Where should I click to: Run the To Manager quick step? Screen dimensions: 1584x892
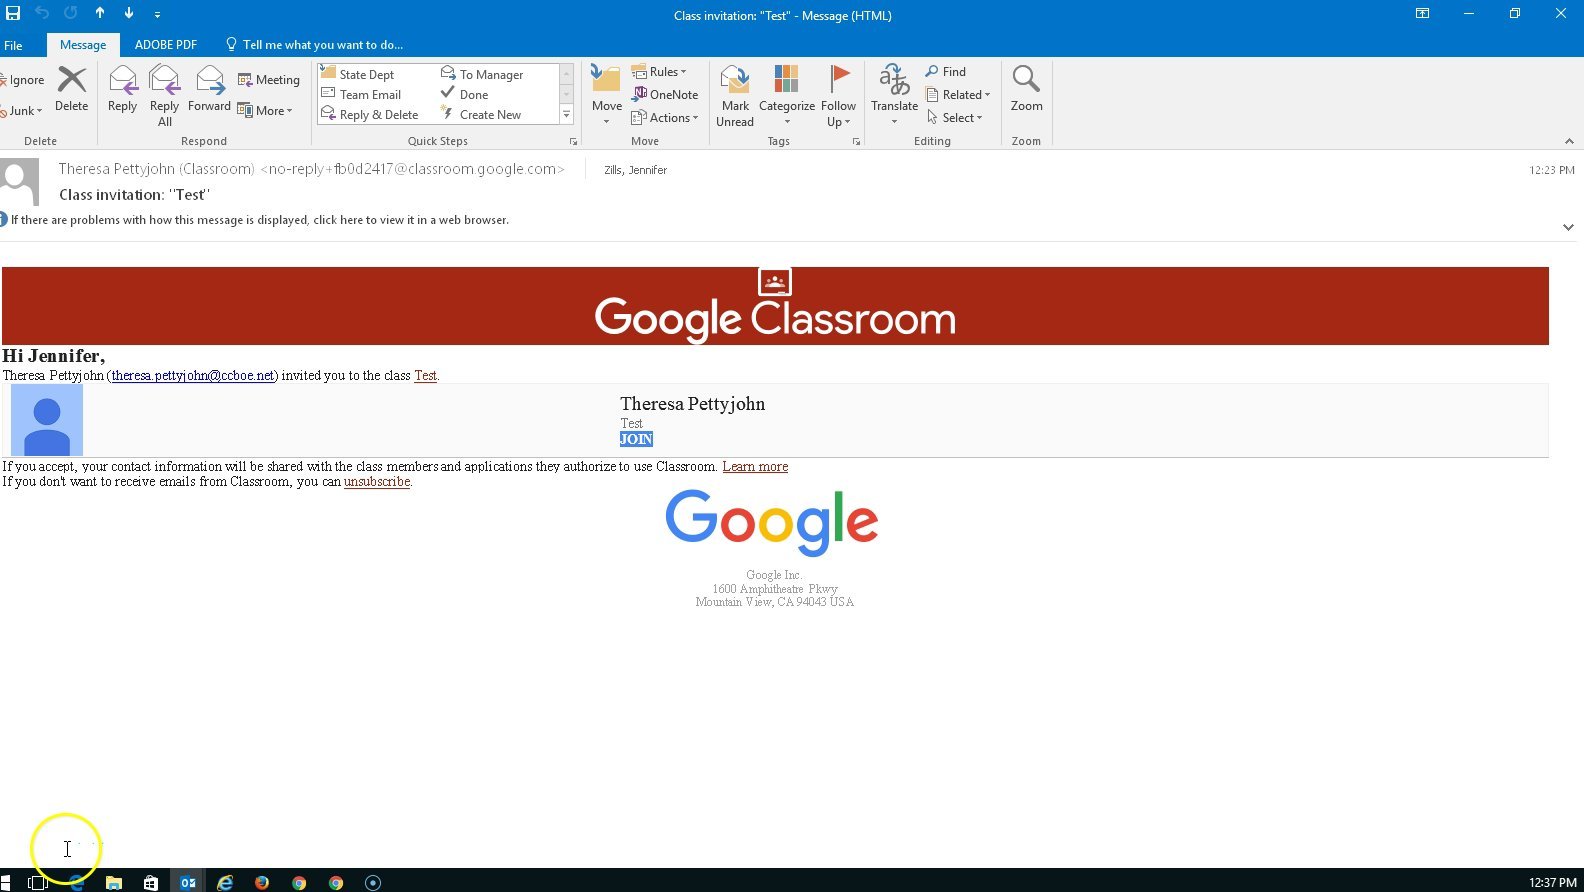482,74
